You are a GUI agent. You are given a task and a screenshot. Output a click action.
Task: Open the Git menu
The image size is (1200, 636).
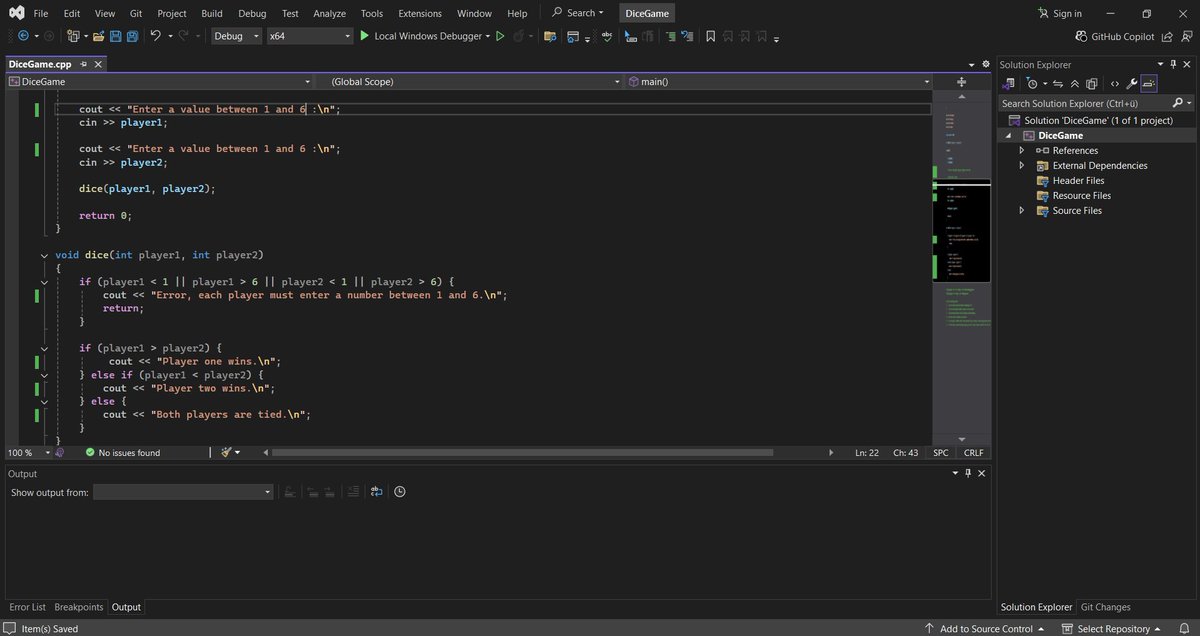pyautogui.click(x=136, y=14)
